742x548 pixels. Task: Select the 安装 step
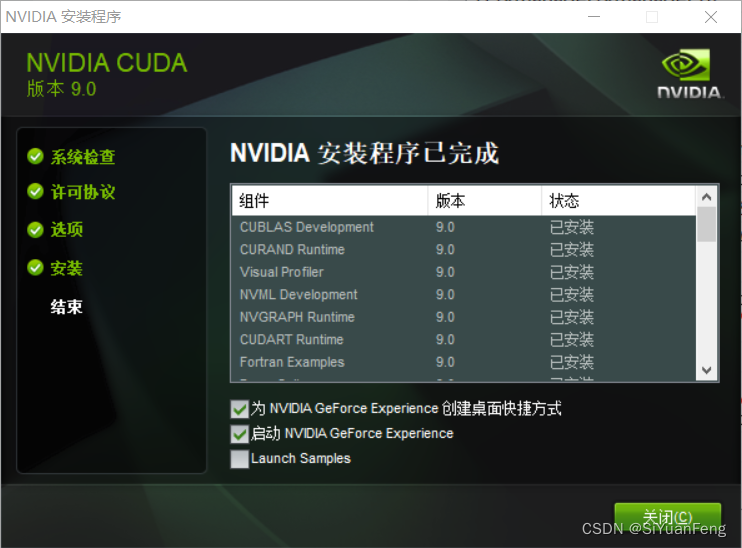67,268
